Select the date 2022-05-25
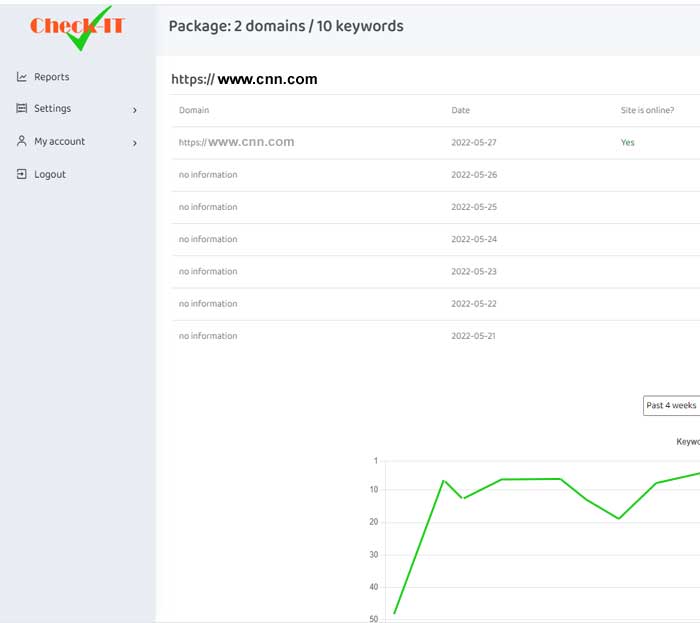 (x=474, y=207)
